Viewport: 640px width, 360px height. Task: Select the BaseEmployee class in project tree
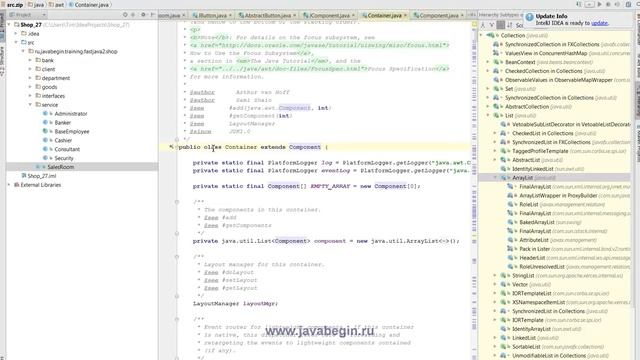[x=72, y=131]
